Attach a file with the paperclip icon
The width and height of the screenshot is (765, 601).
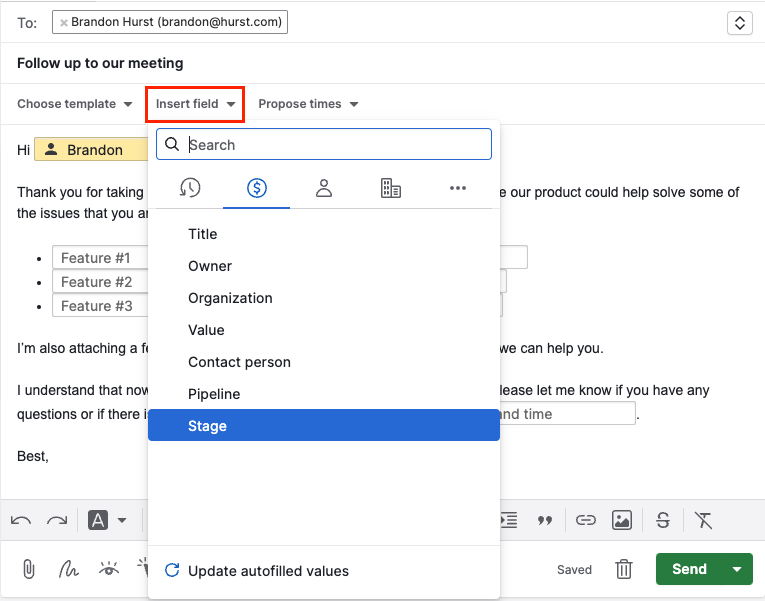click(29, 569)
